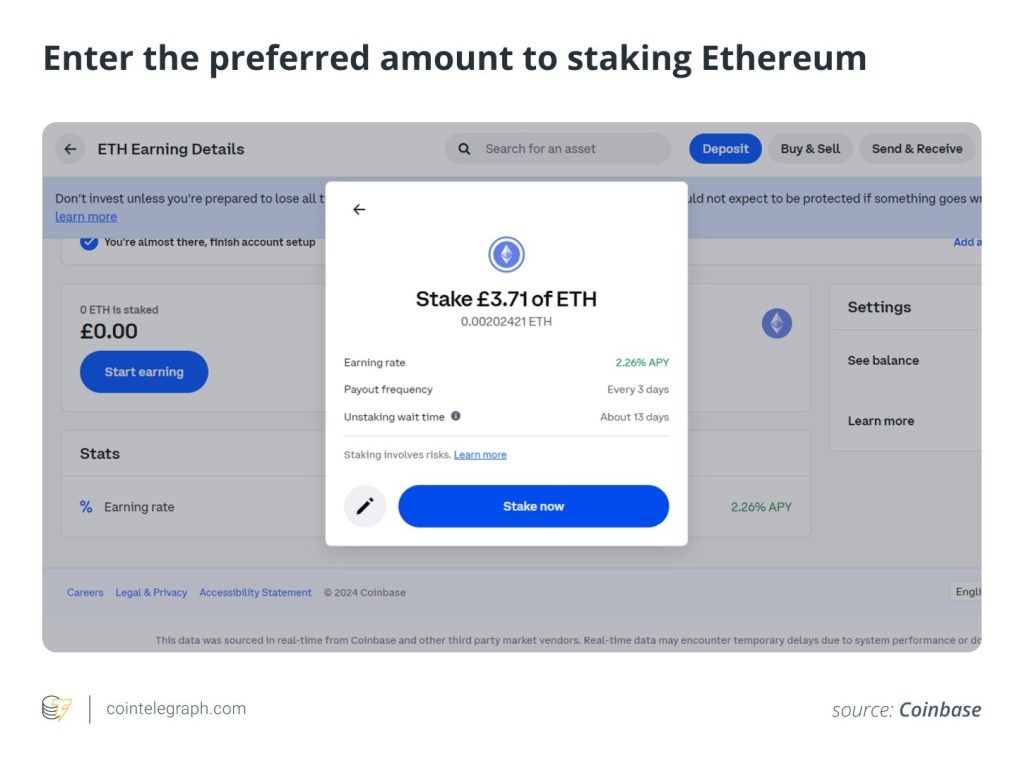Screen dimensions: 1024x766
Task: Click the Deposit button
Action: (725, 149)
